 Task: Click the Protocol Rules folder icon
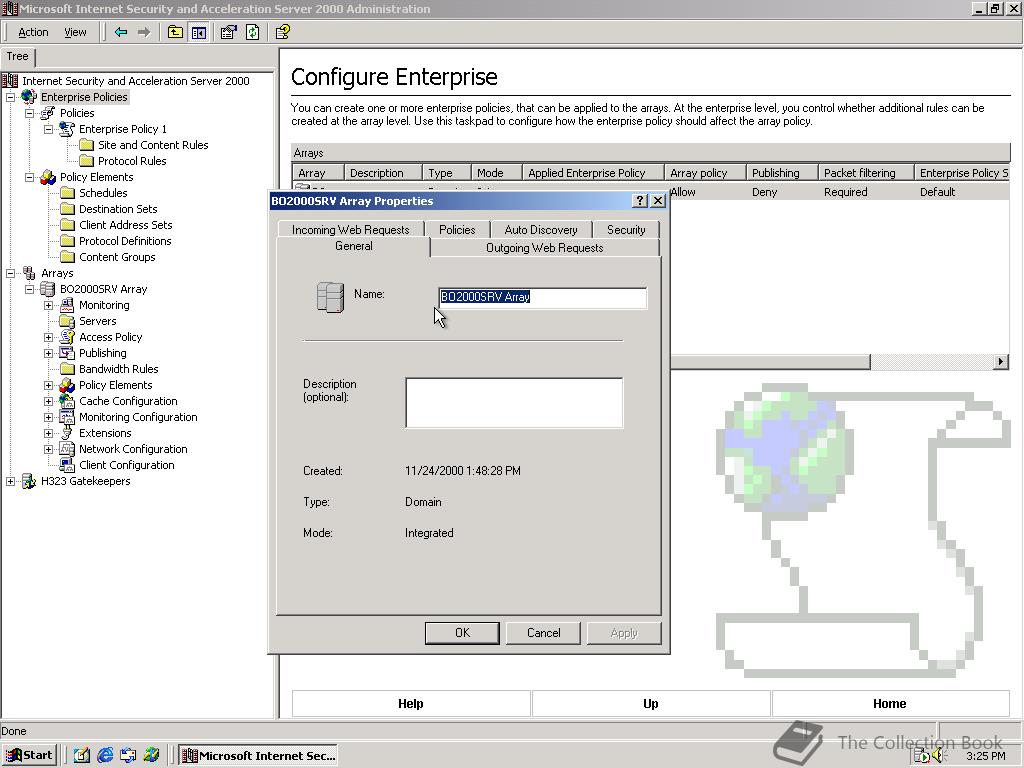pos(86,161)
